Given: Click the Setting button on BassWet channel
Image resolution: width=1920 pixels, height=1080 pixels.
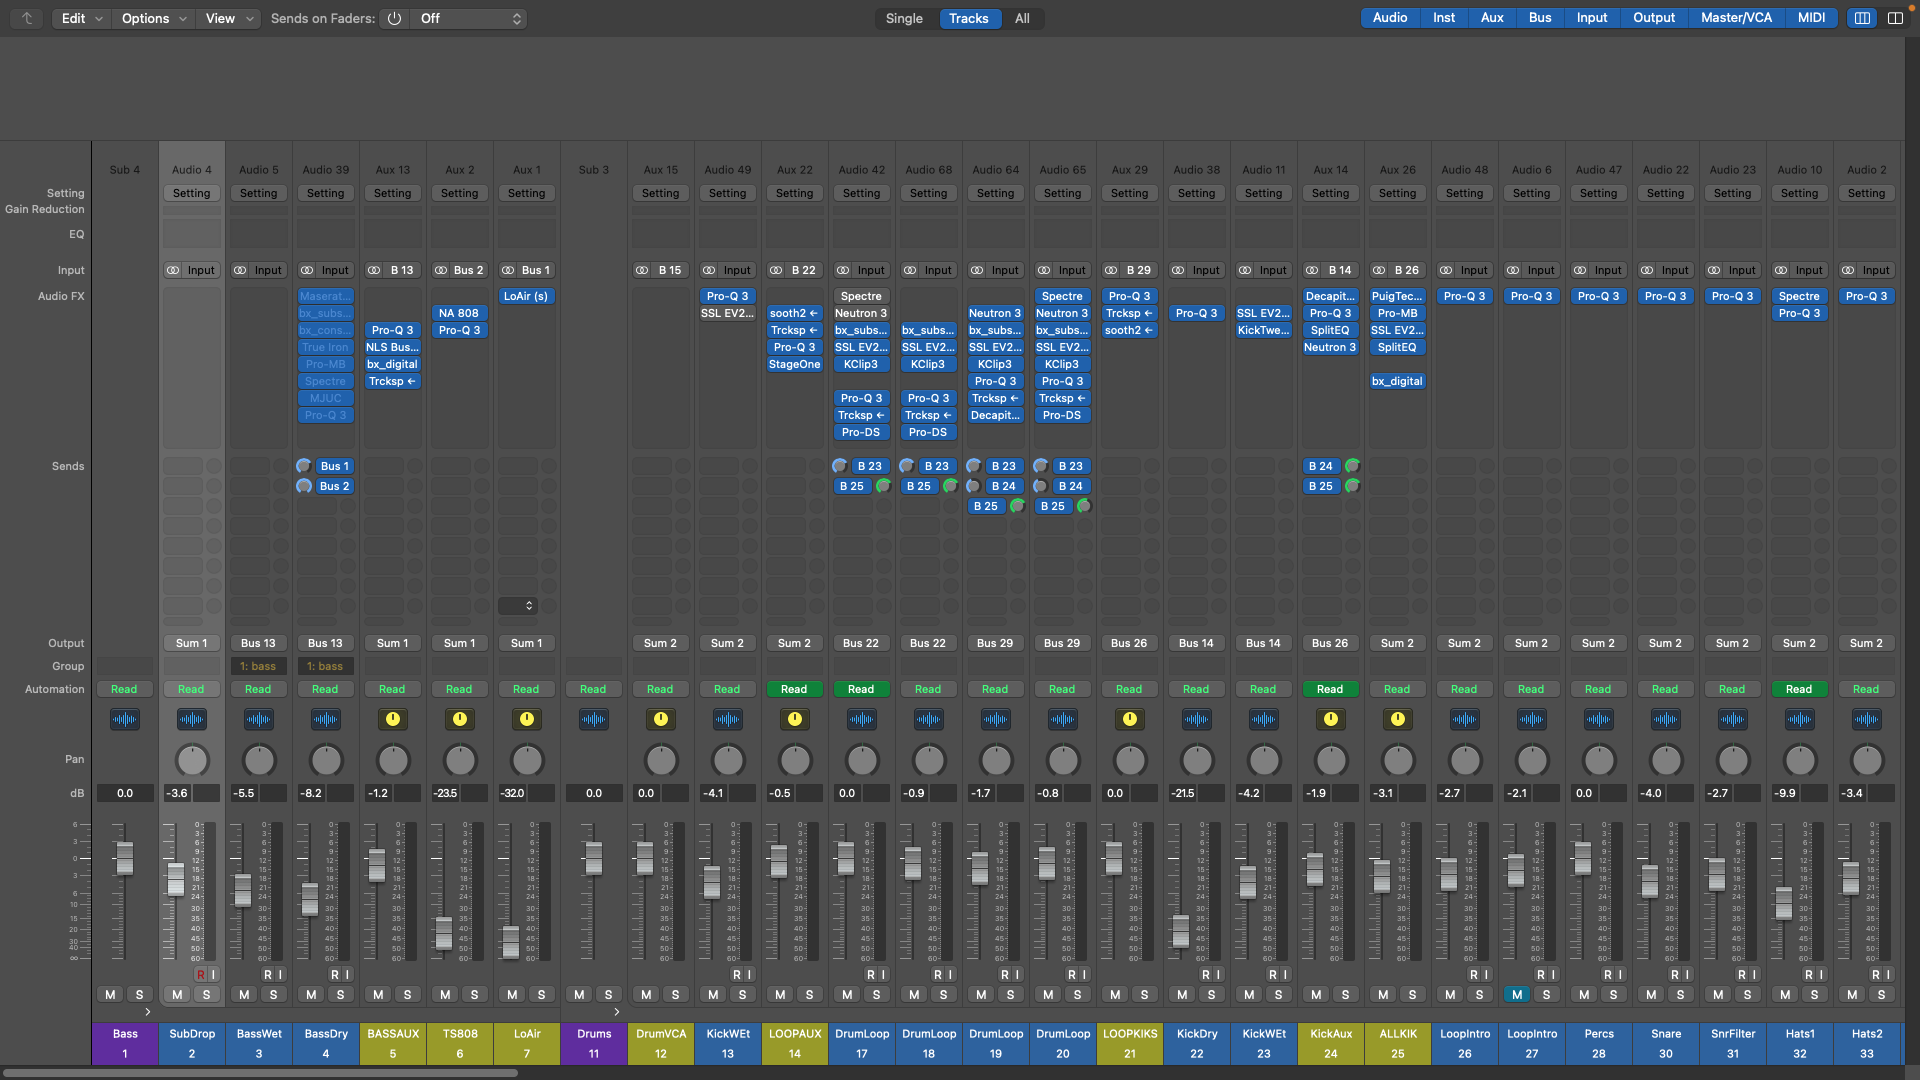Looking at the screenshot, I should [x=258, y=193].
